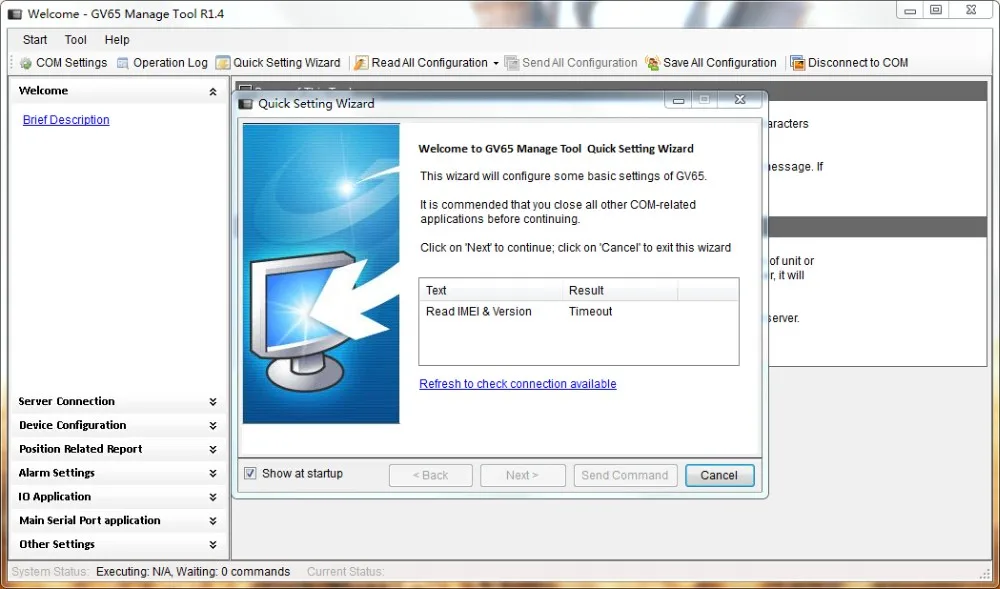Close the Quick Setting Wizard dialog
Screen dimensions: 1000x589
coord(740,100)
